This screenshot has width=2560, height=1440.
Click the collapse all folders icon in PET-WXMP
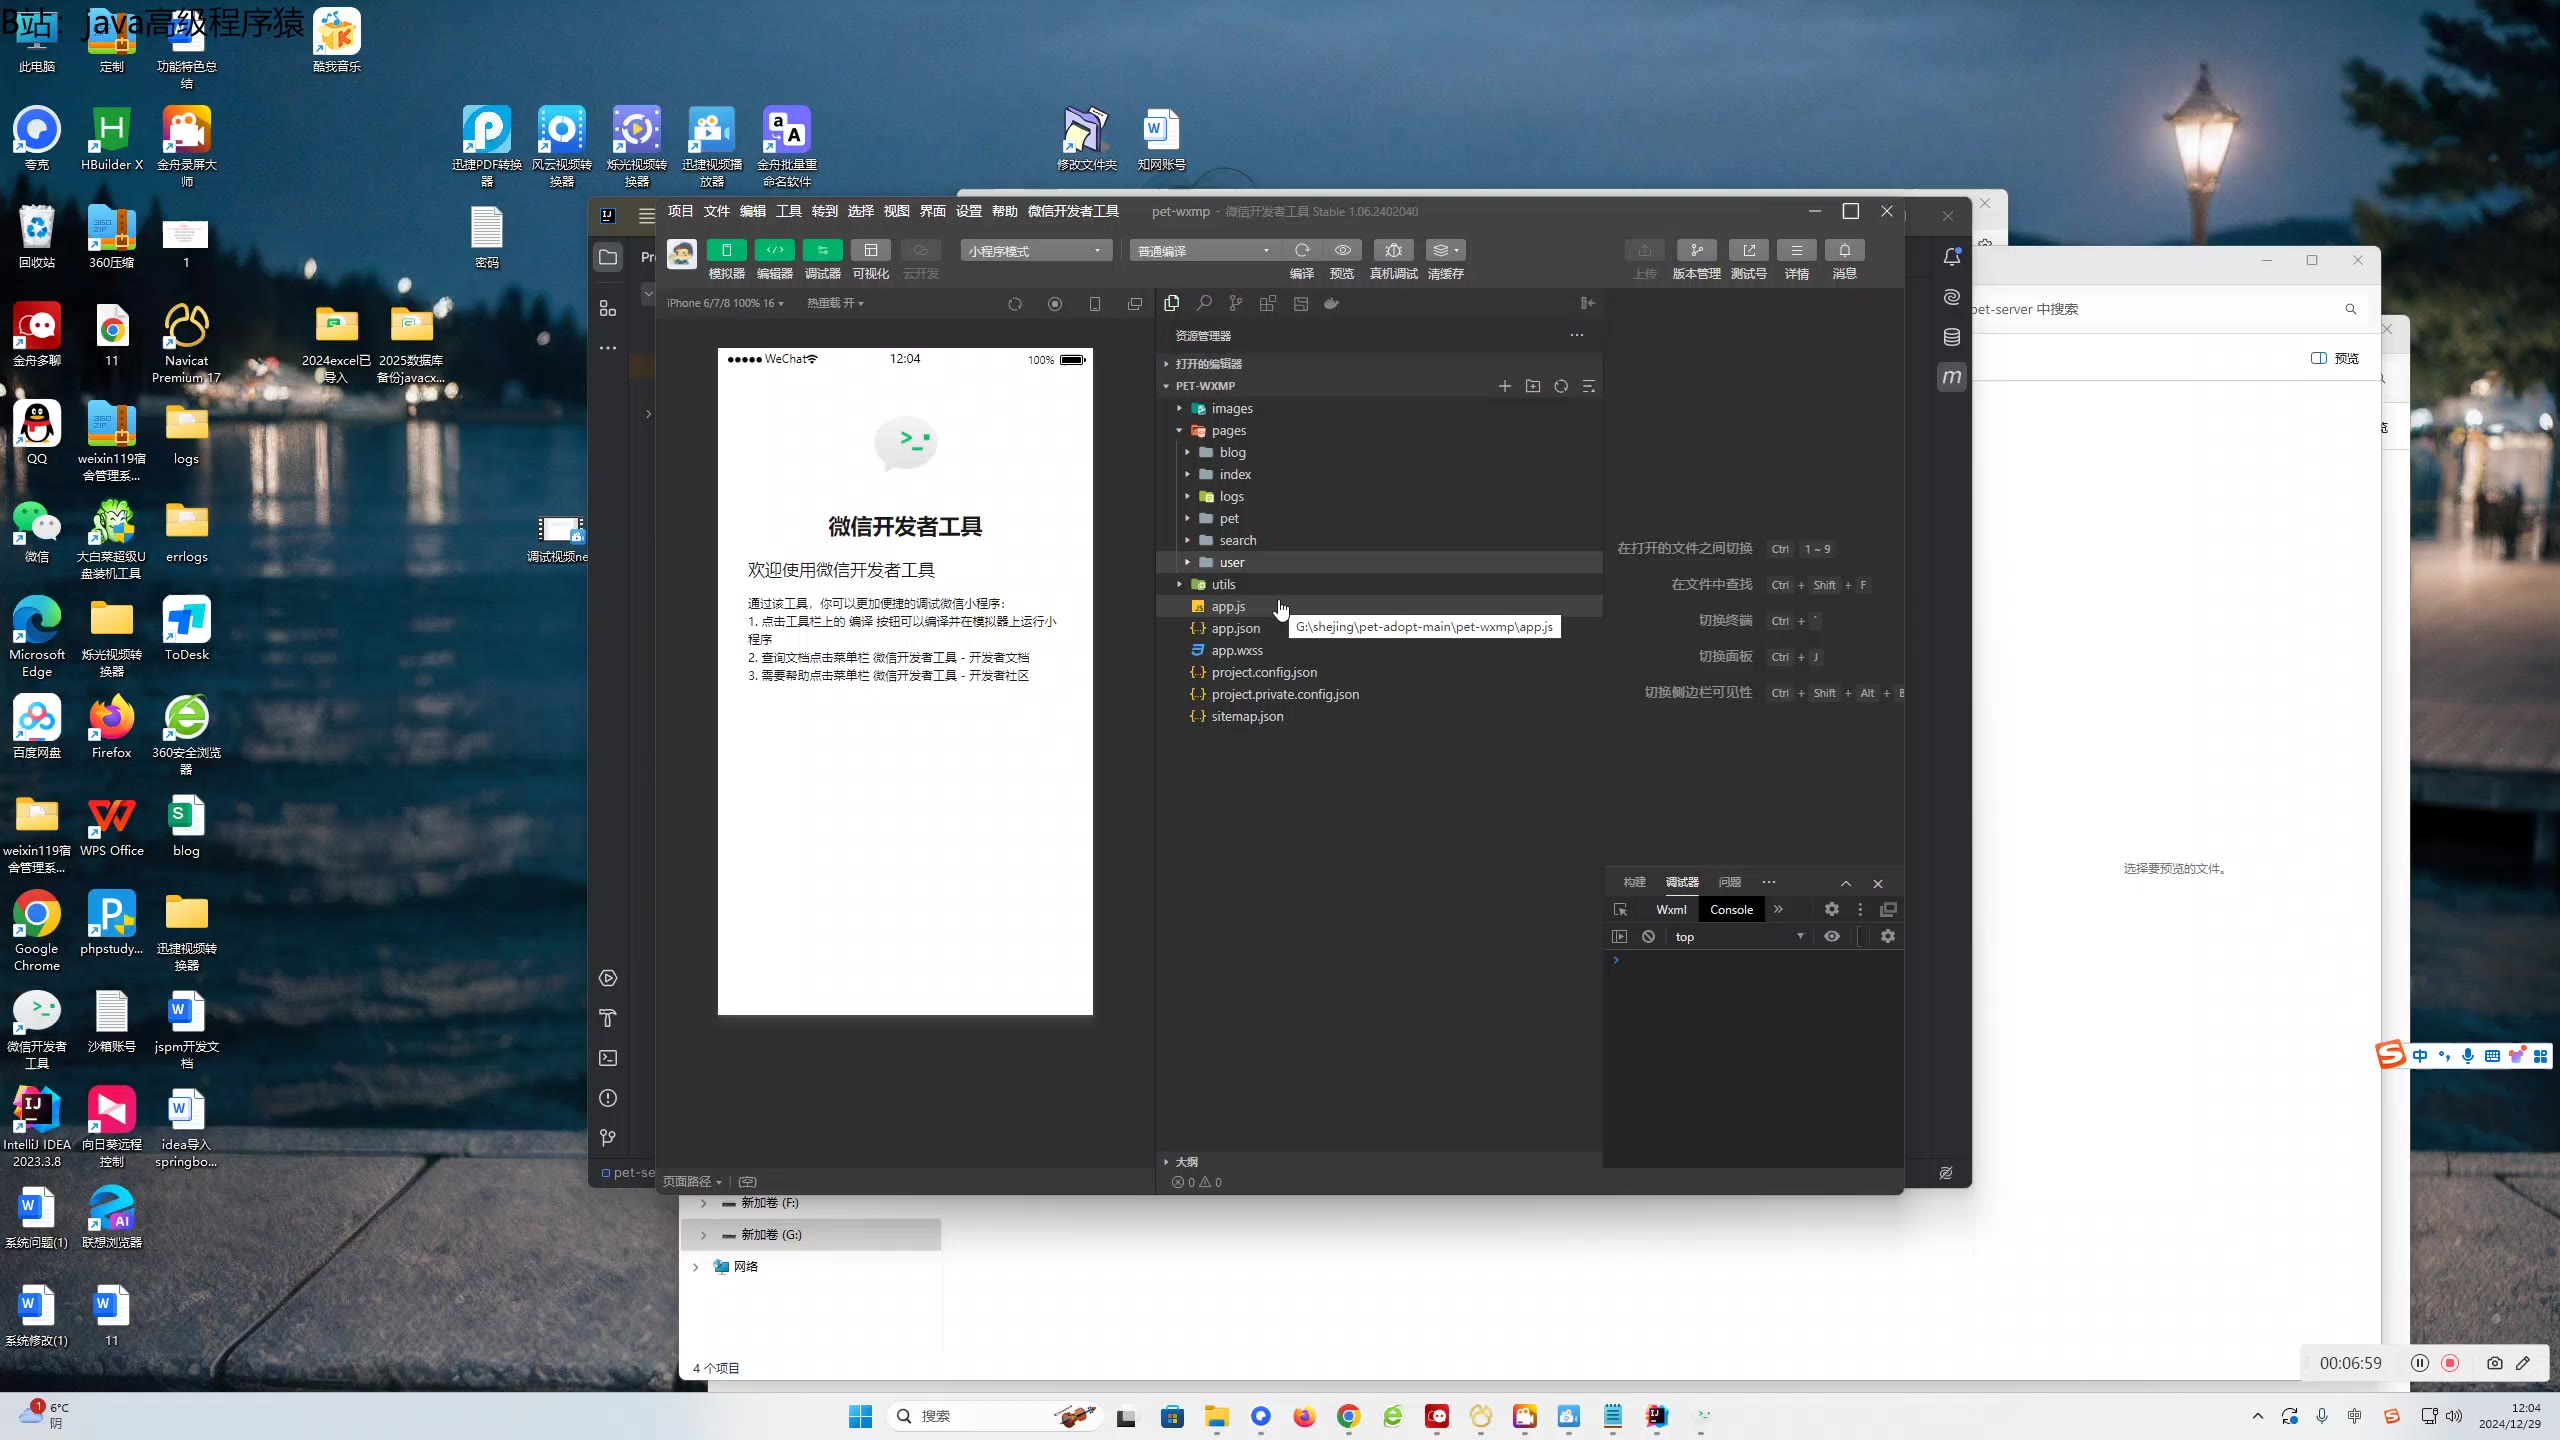[x=1589, y=386]
